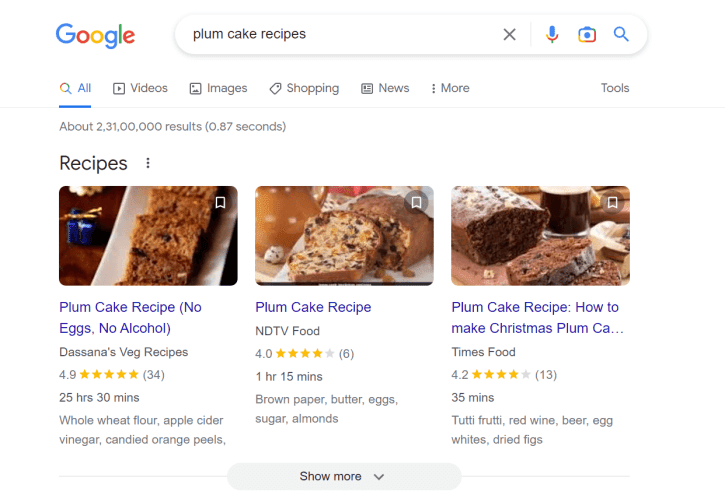Open NDTV Food plum cake thumbnail image
This screenshot has height=499, width=725.
[x=344, y=236]
